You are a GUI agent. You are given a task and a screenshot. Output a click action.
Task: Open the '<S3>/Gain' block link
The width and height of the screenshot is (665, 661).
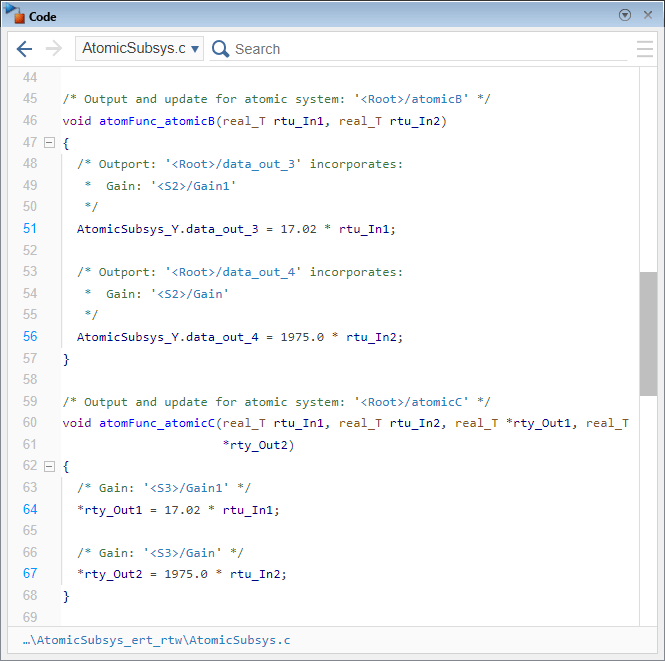point(182,552)
